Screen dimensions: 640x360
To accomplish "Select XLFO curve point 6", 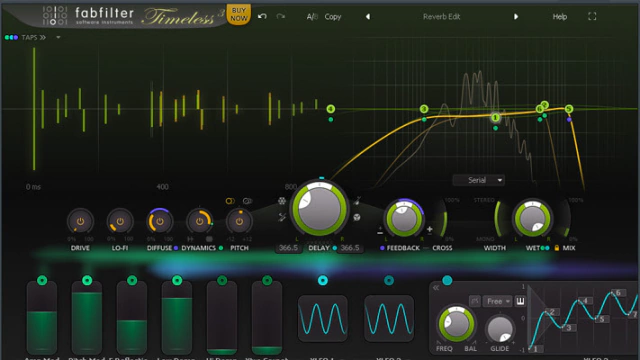I will tap(618, 293).
